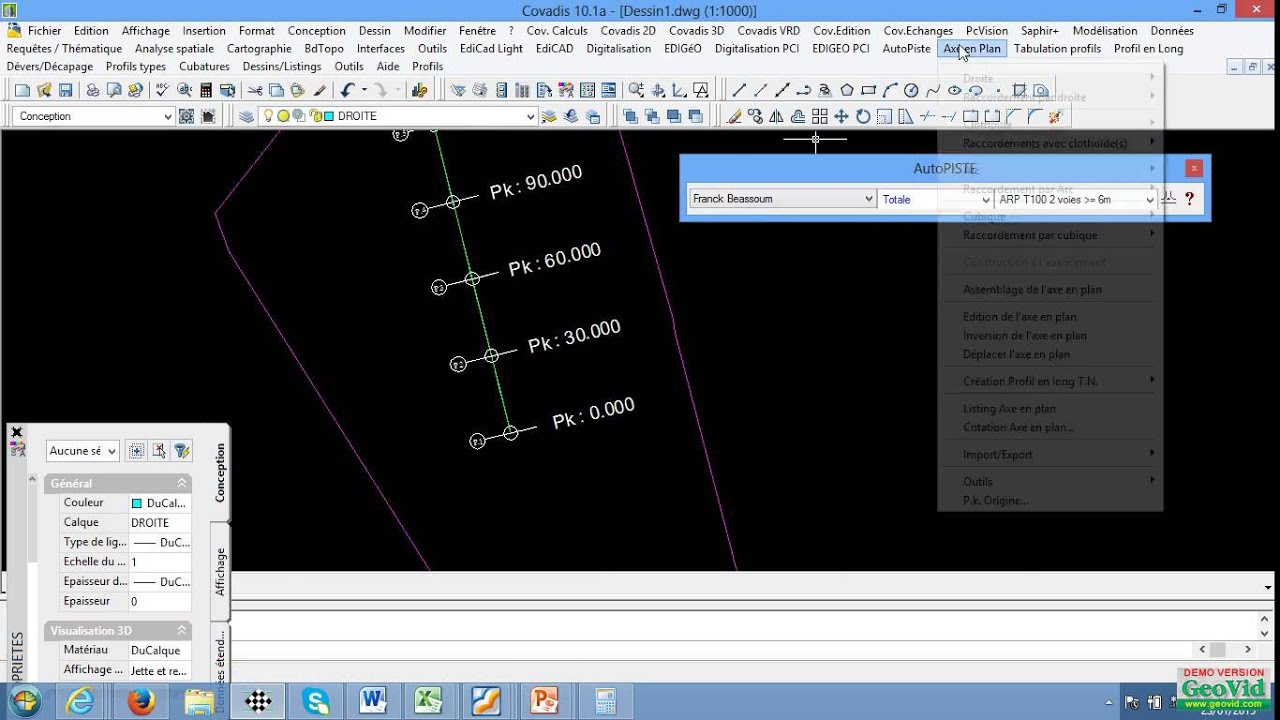
Task: Click the Echelle du type de ligne value
Action: pyautogui.click(x=160, y=562)
